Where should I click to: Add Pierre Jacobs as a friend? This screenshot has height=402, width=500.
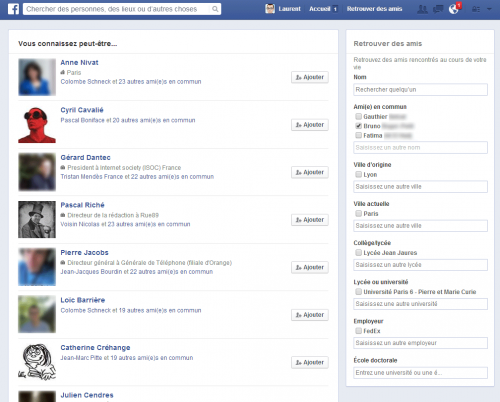310,267
